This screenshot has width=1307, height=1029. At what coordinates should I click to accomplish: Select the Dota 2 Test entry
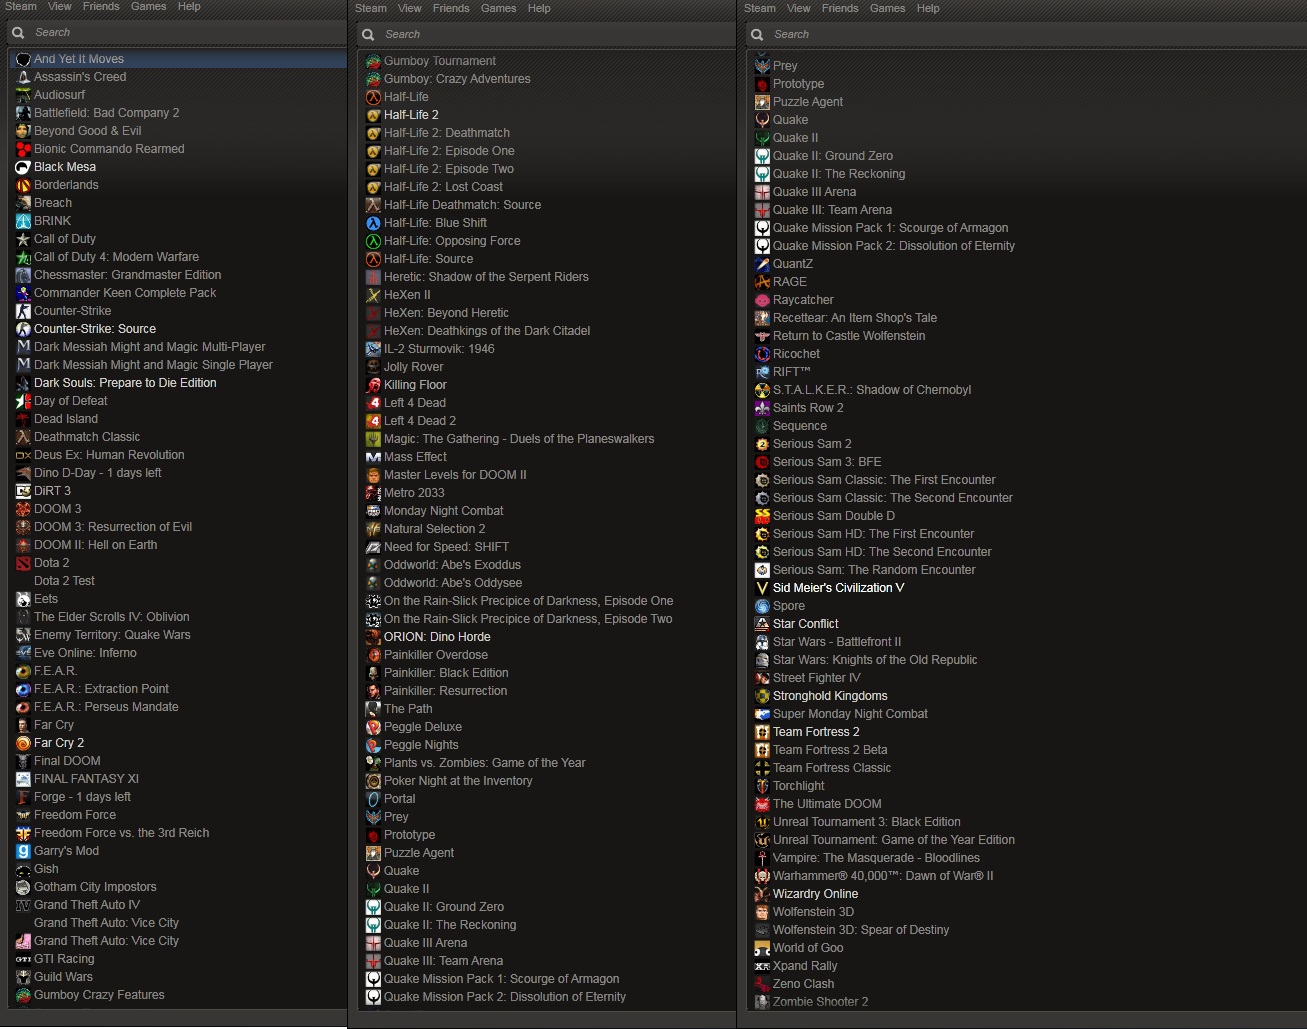point(64,581)
